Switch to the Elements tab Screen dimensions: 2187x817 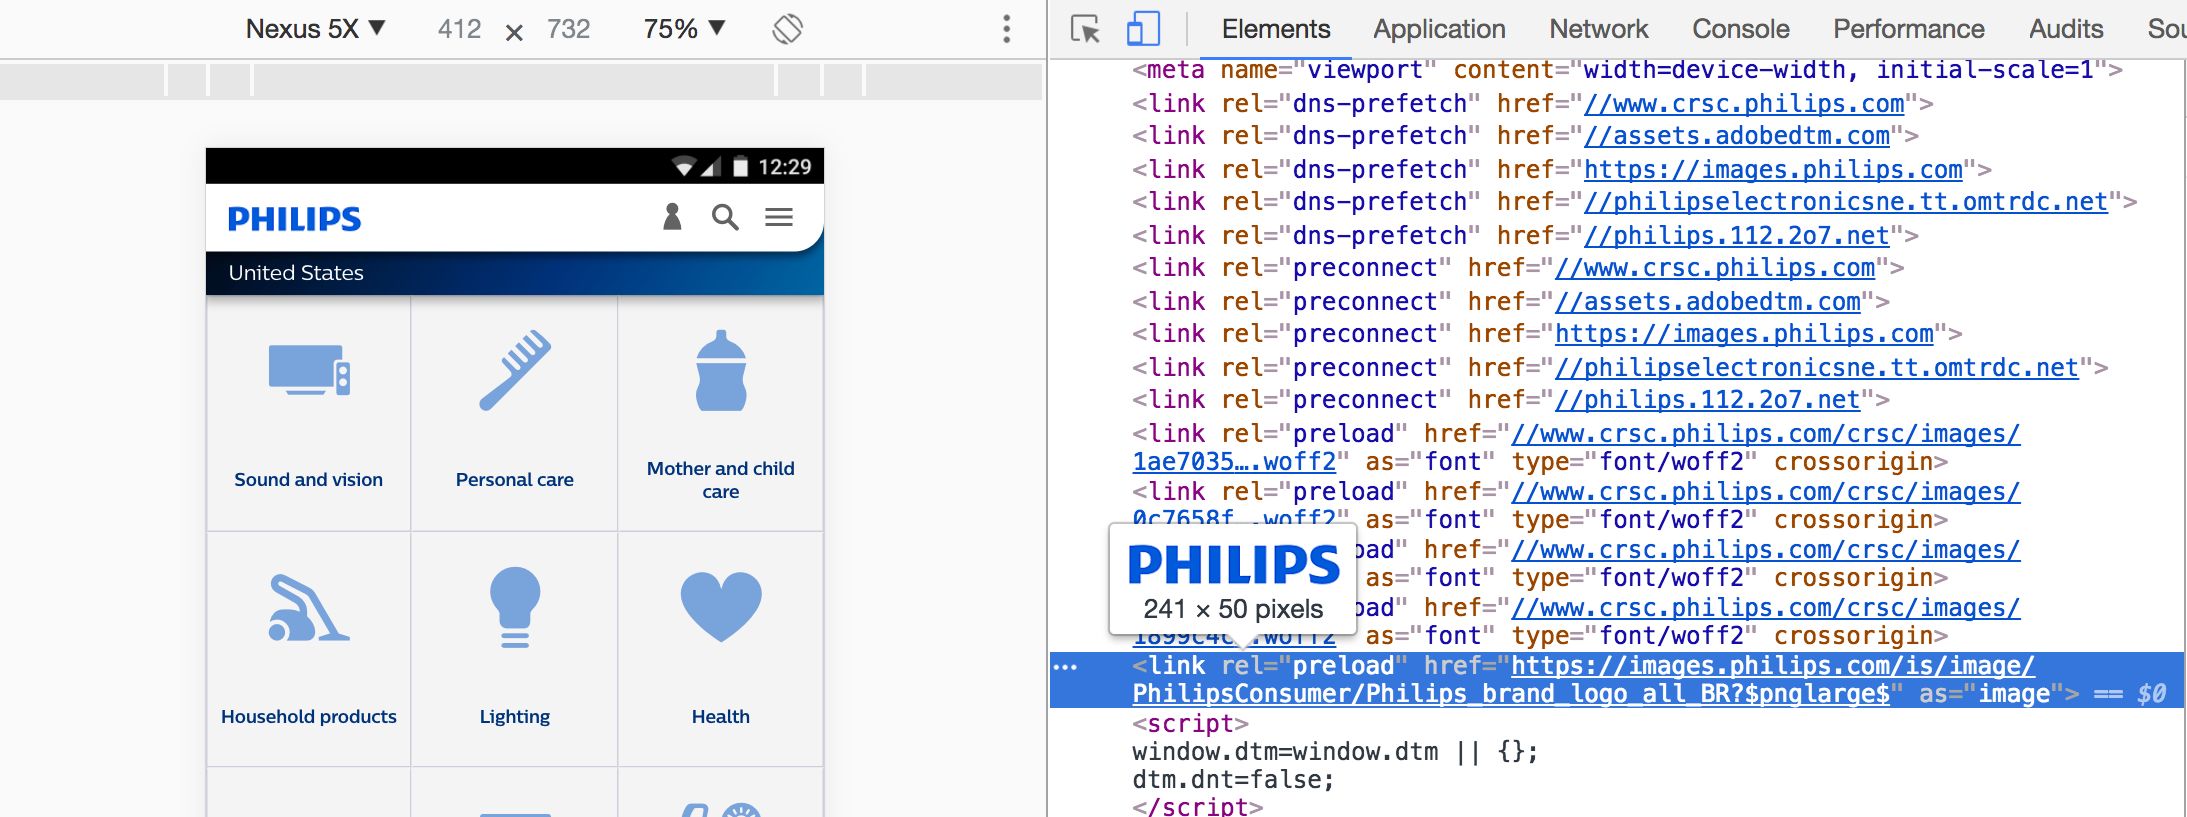1275,29
